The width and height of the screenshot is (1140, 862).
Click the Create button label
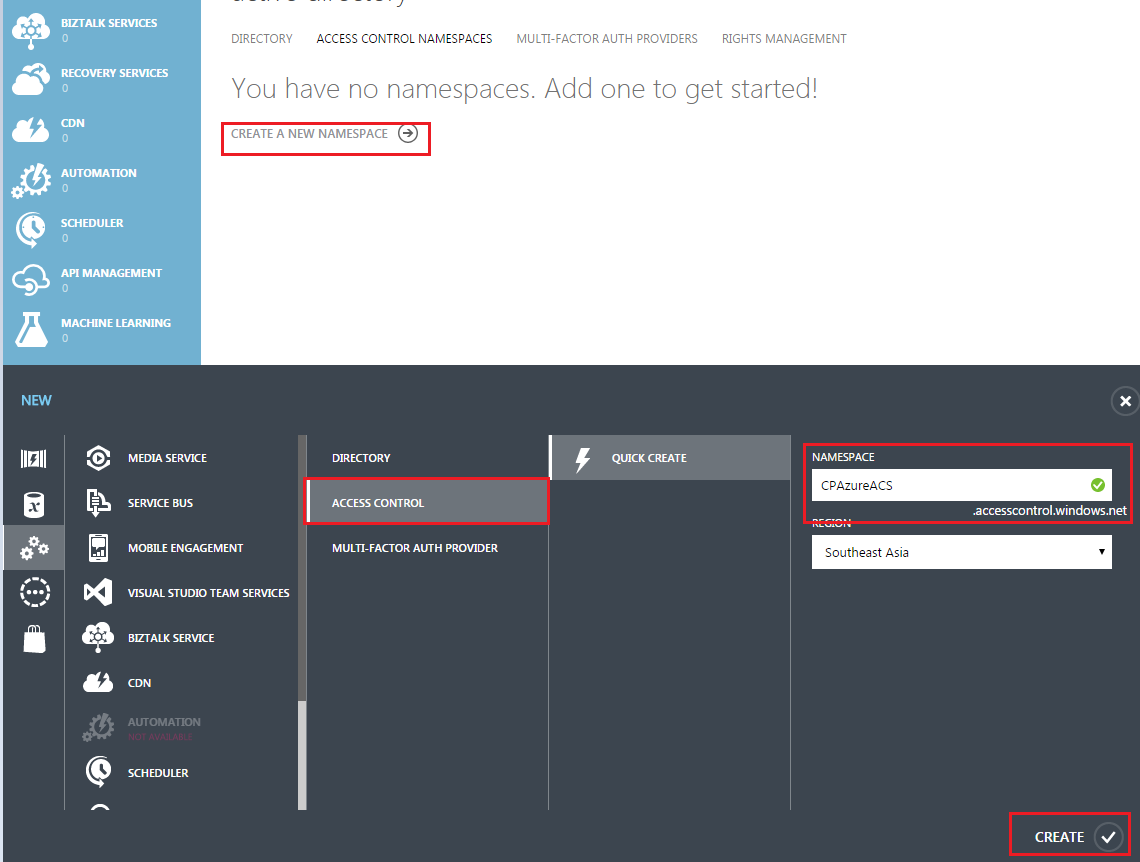1059,837
